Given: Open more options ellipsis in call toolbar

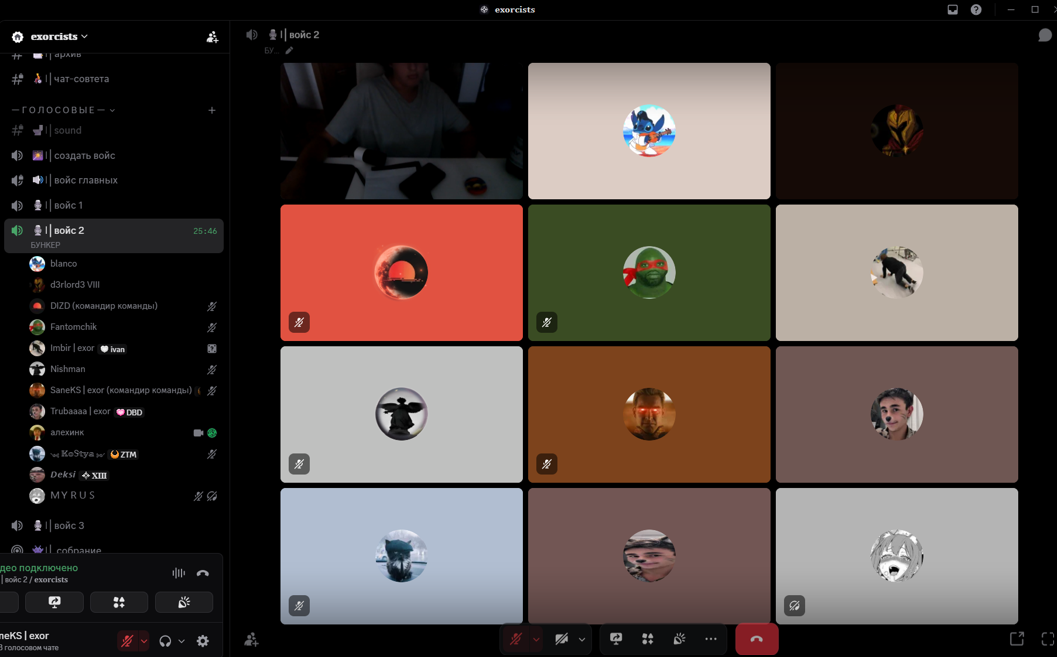Looking at the screenshot, I should tap(711, 639).
